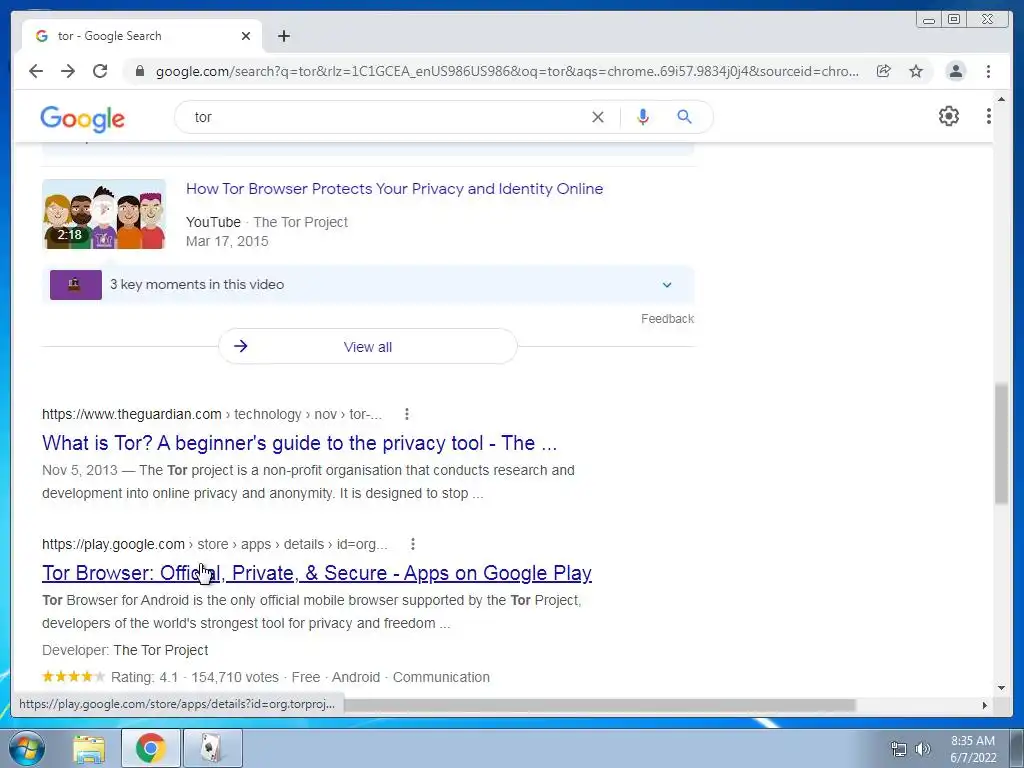Open Windows Explorer from the taskbar
The width and height of the screenshot is (1024, 768).
point(89,748)
